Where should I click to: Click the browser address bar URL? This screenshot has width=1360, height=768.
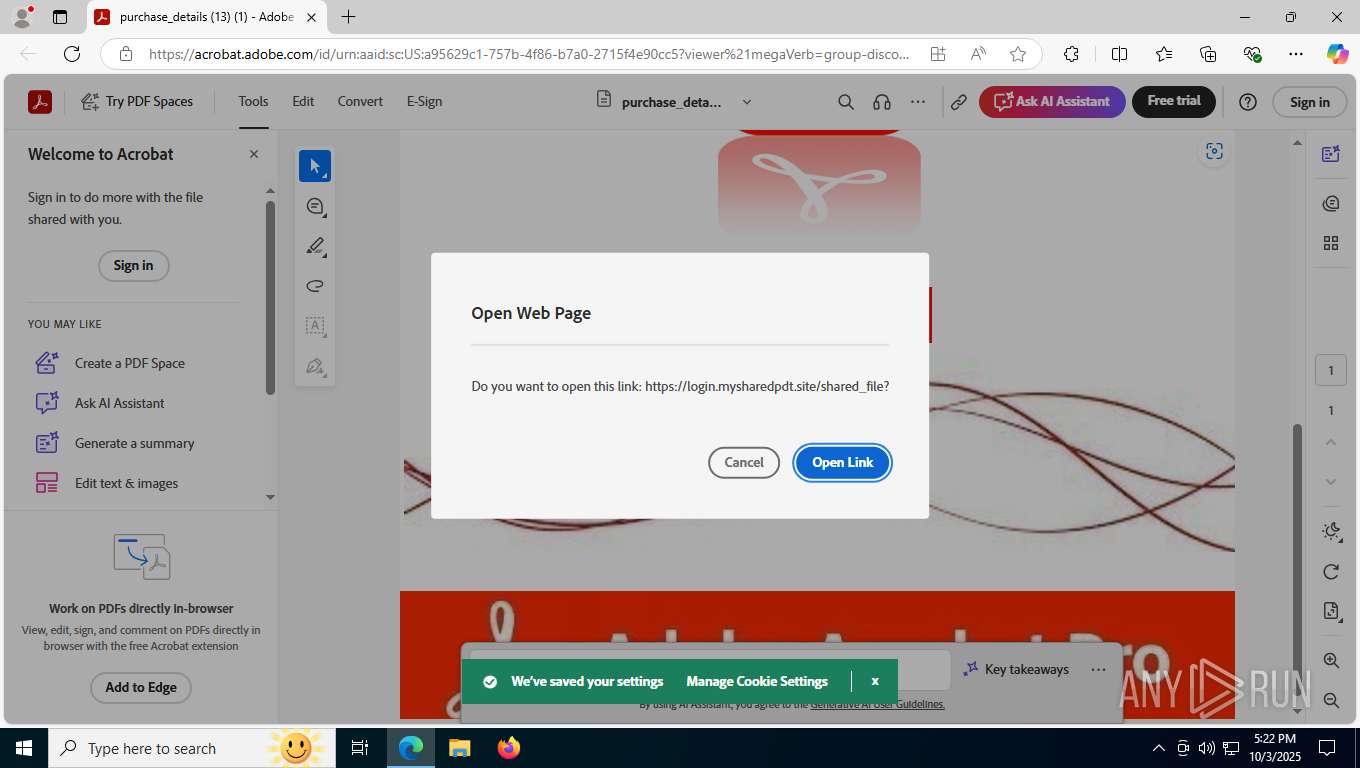pos(530,54)
